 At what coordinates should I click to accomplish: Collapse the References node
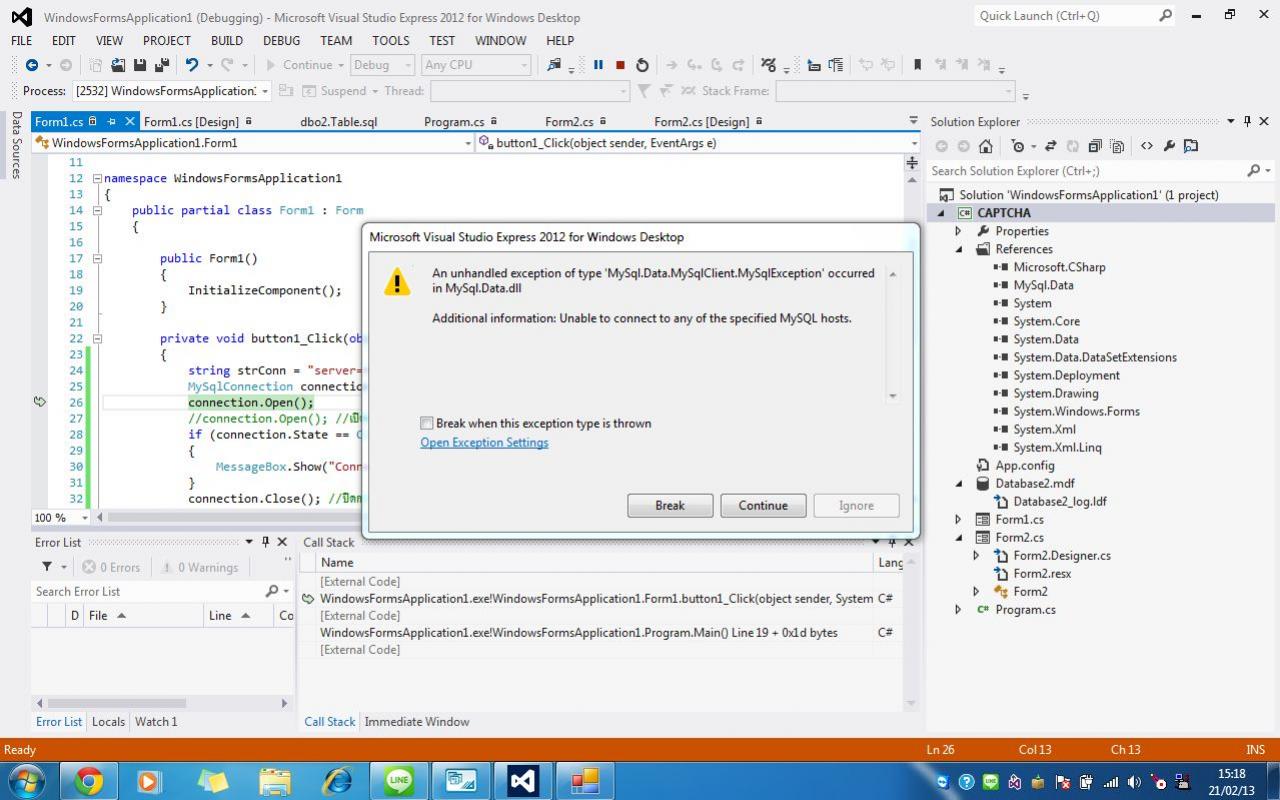point(958,249)
